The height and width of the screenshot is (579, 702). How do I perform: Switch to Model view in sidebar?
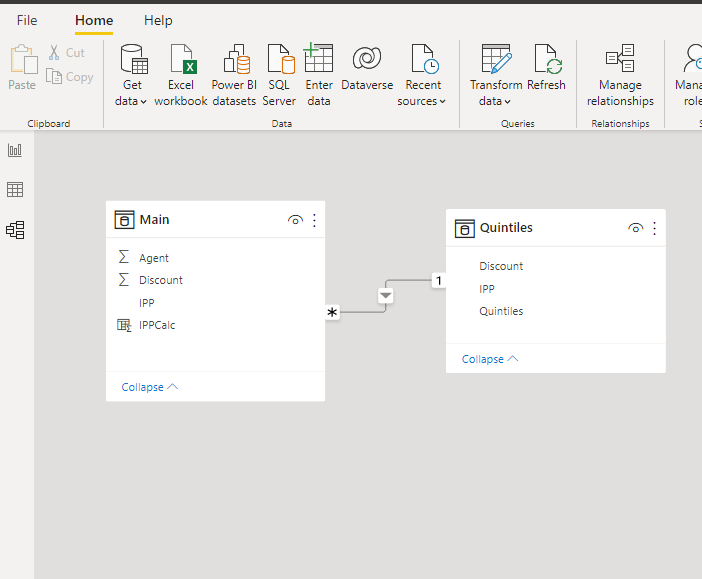point(15,230)
